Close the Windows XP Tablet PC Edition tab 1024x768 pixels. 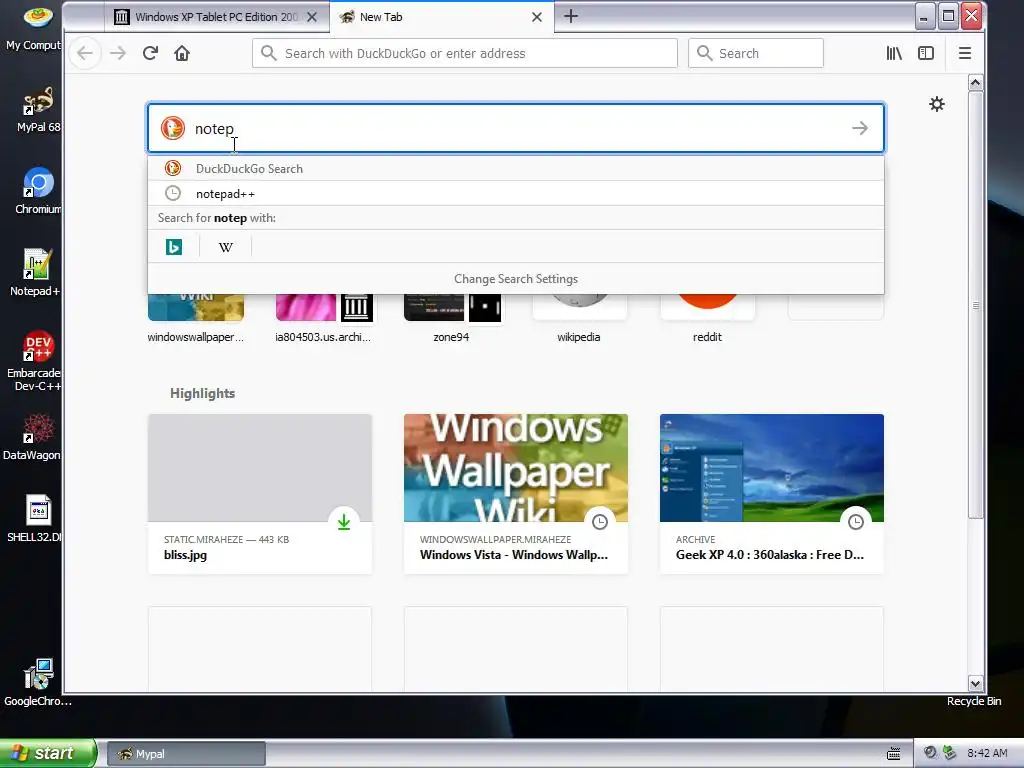click(x=312, y=17)
